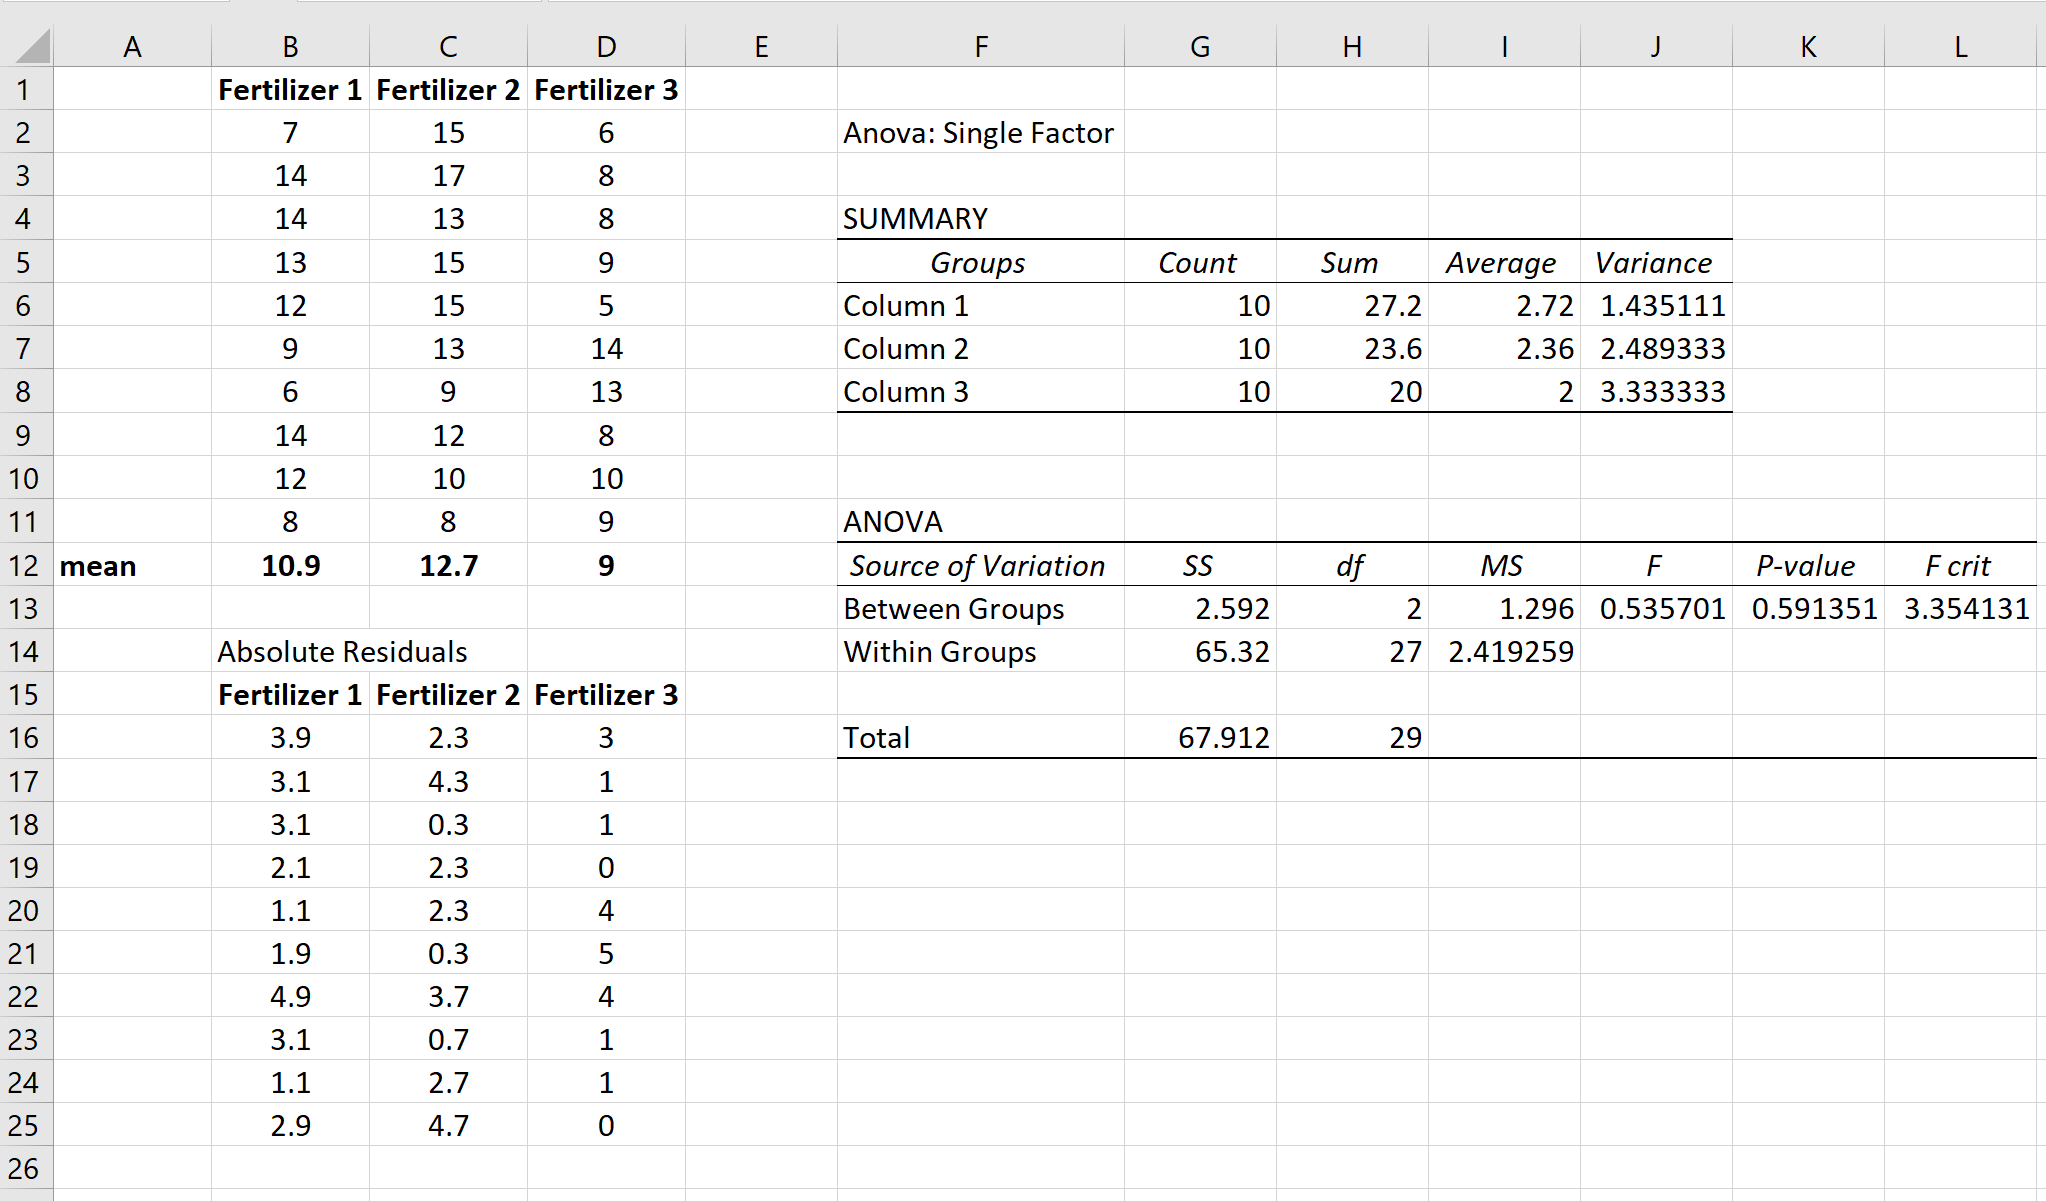This screenshot has height=1201, width=2046.
Task: Select the 'SUMMARY' label cell
Action: click(x=915, y=218)
